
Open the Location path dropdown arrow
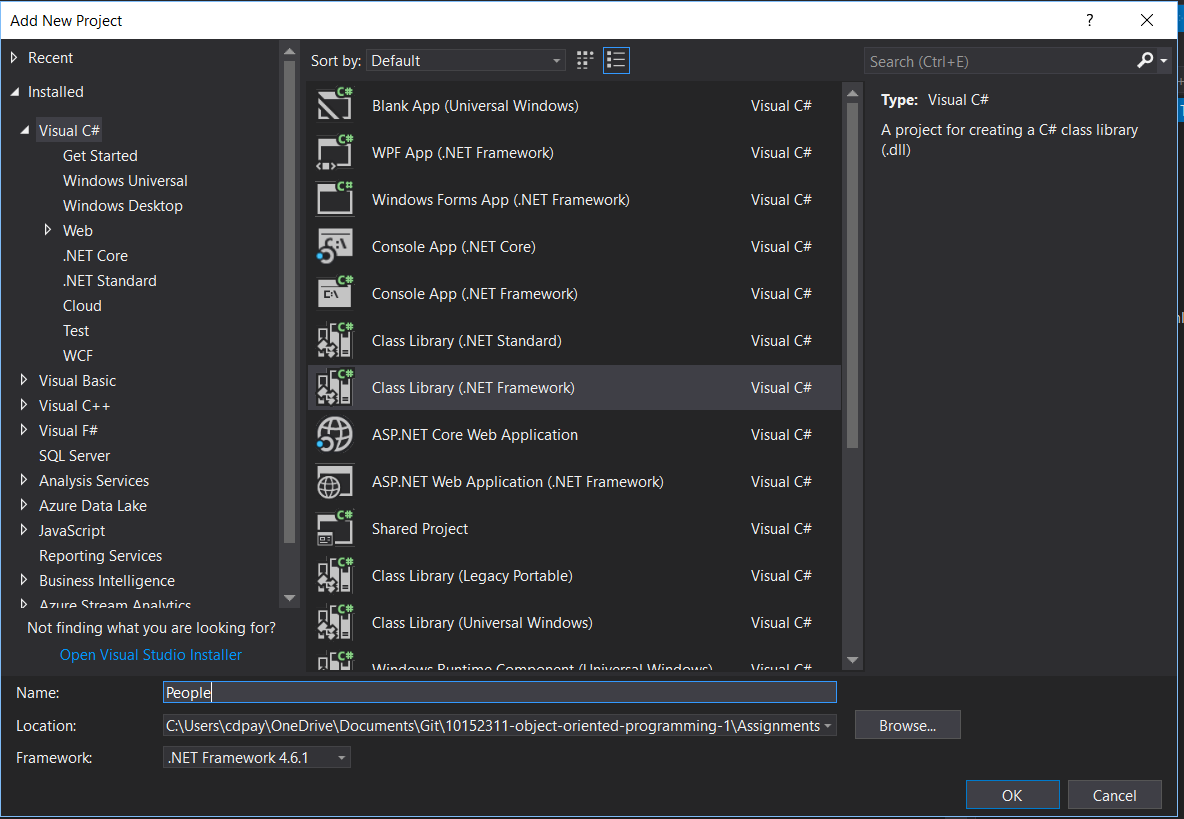coord(828,725)
